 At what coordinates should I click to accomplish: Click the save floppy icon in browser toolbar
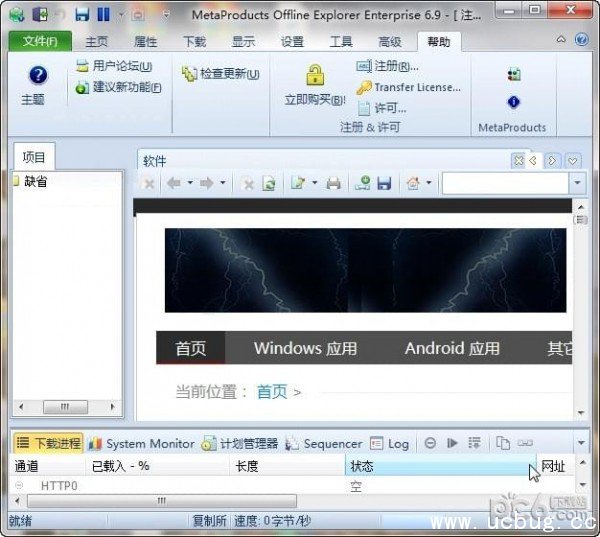pyautogui.click(x=383, y=184)
